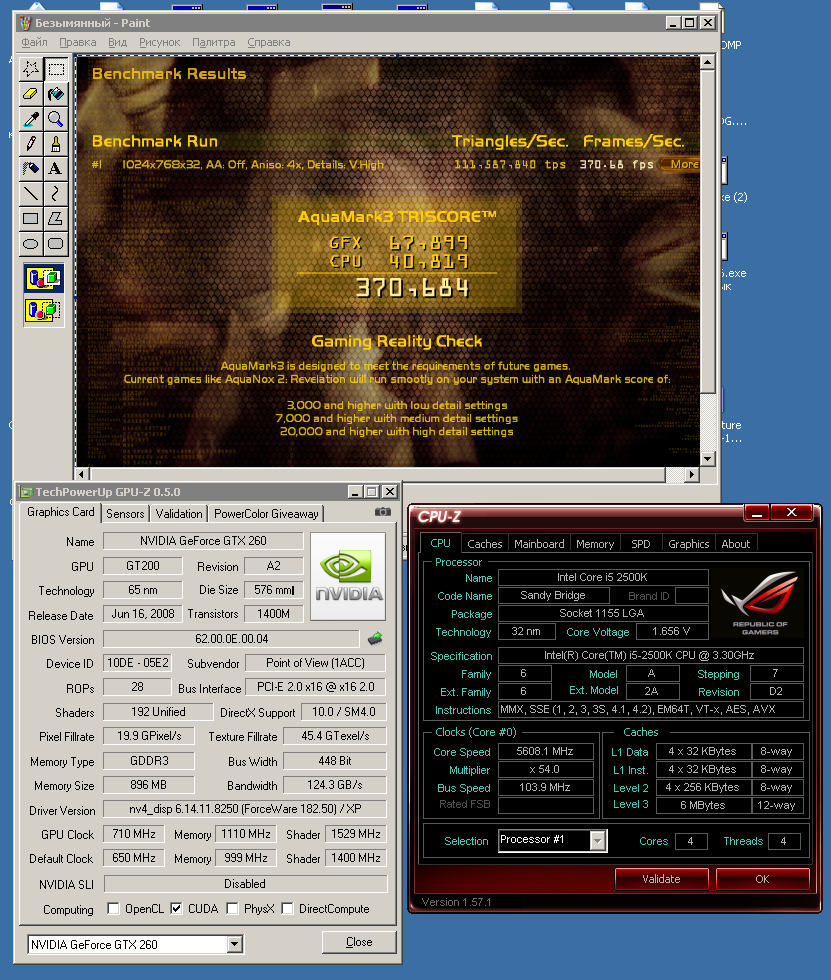Click the Close button in GPU-Z
831x980 pixels.
point(359,942)
